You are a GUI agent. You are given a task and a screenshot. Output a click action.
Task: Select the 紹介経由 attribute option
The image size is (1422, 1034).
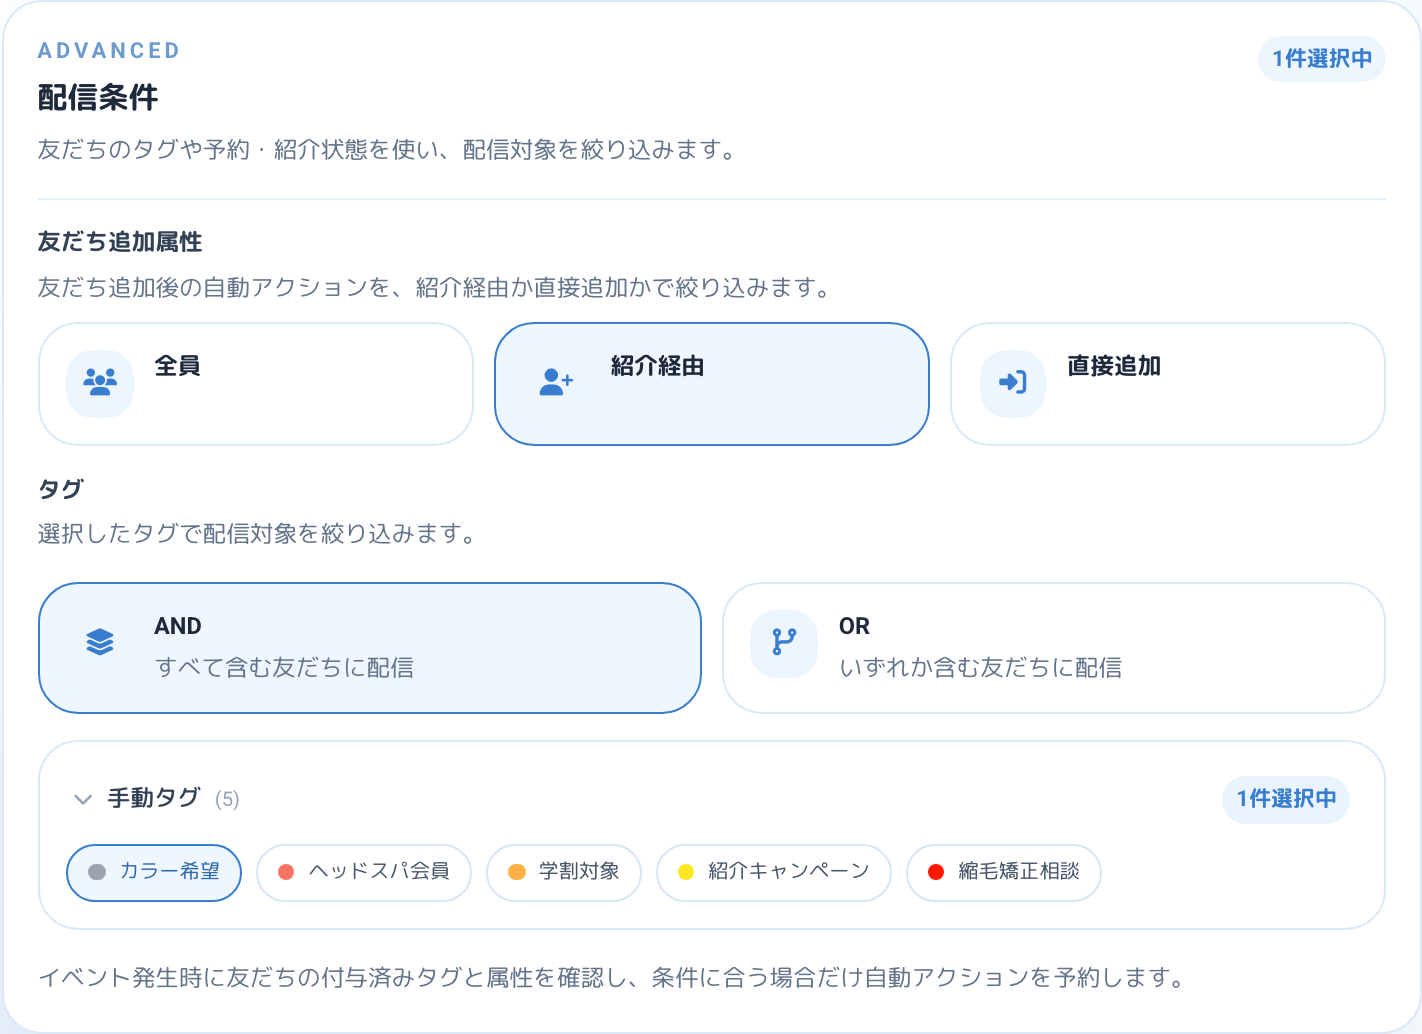pos(712,384)
